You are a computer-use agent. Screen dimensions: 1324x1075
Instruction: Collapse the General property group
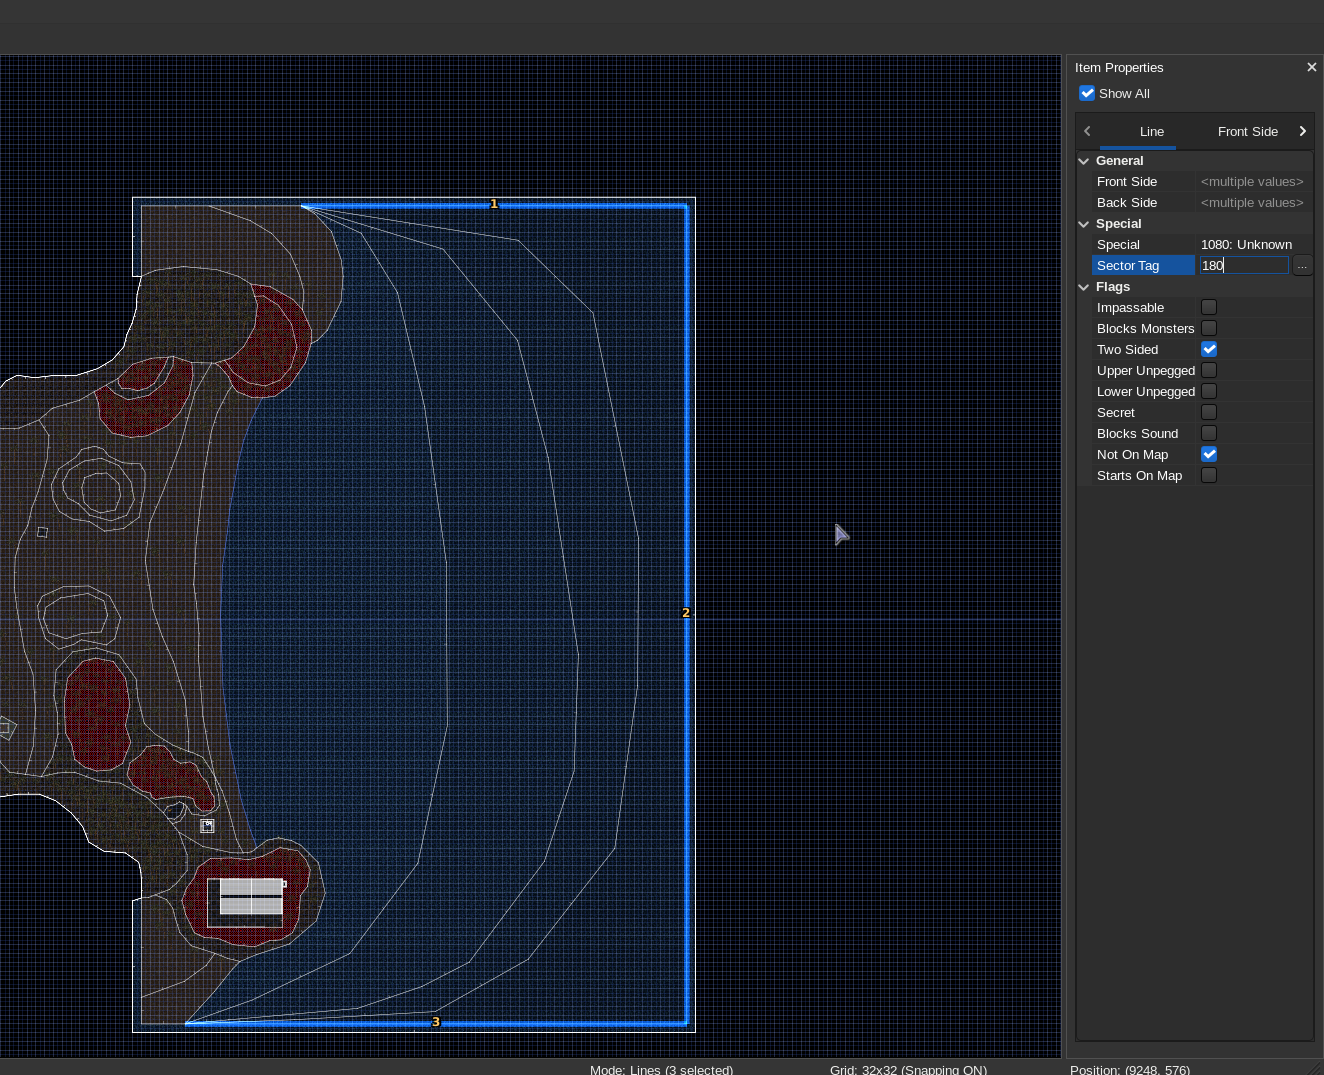[x=1084, y=161]
